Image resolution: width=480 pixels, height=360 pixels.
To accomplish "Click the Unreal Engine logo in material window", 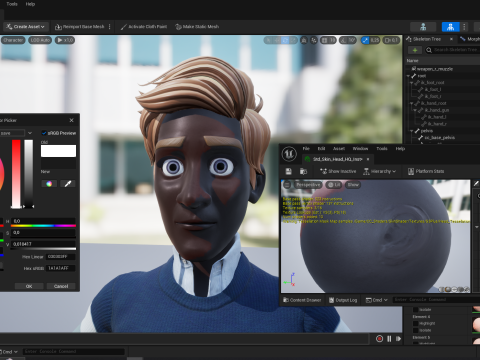I will (289, 154).
